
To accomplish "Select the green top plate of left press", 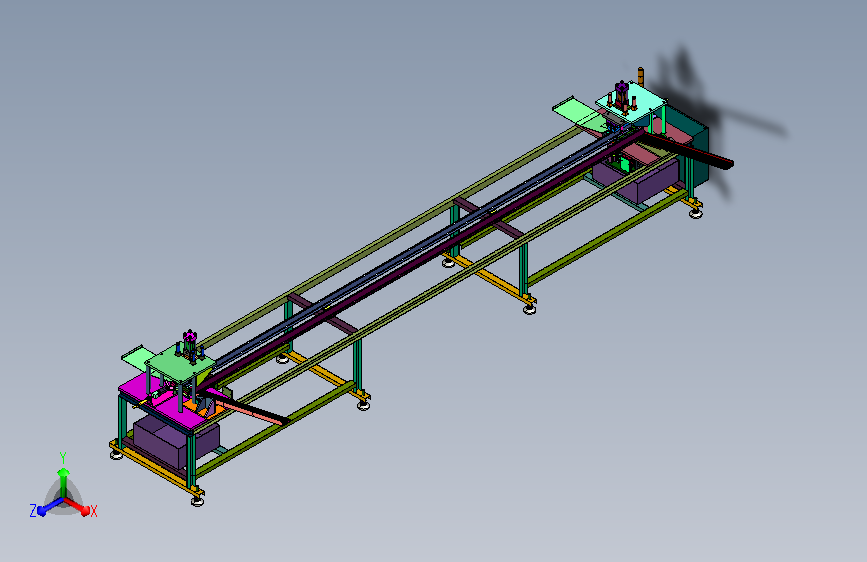I will [180, 365].
